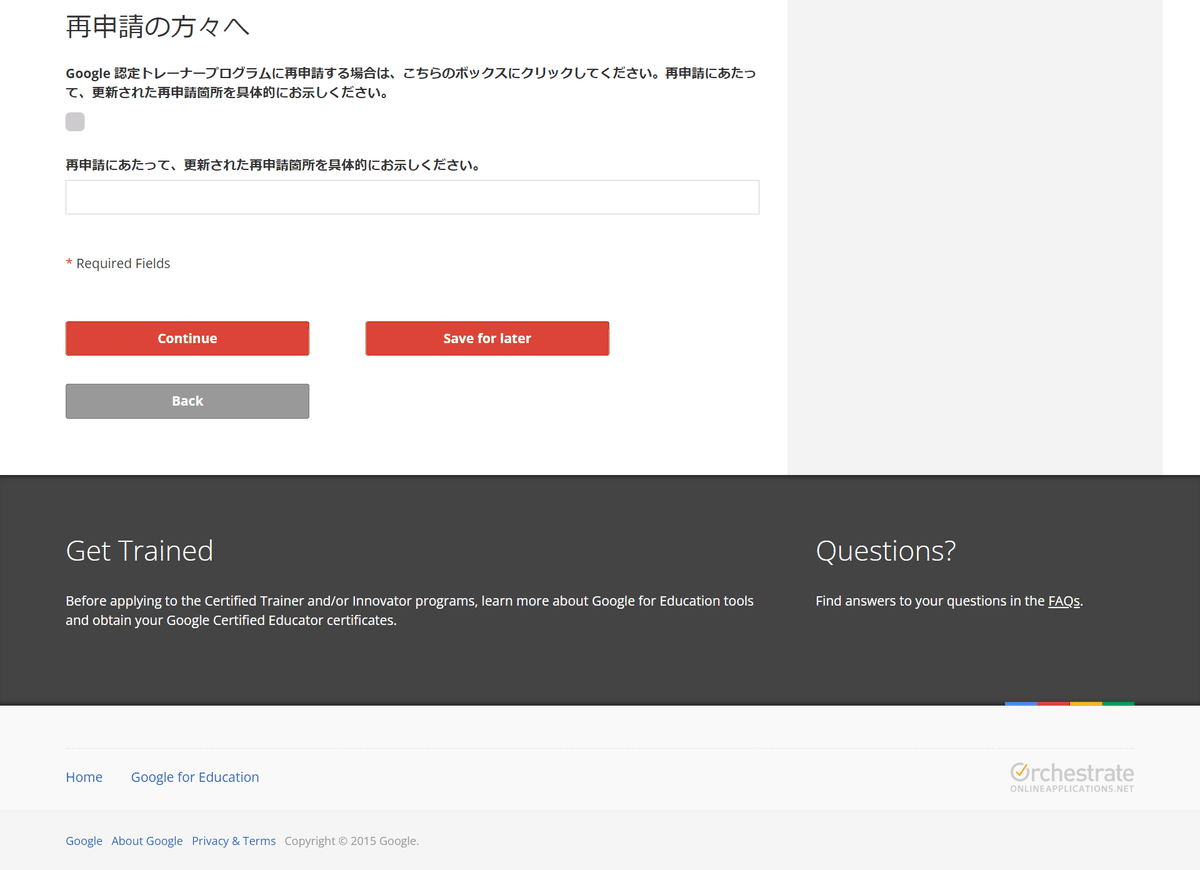Viewport: 1200px width, 870px height.
Task: Visit the Google for Education link
Action: (x=195, y=777)
